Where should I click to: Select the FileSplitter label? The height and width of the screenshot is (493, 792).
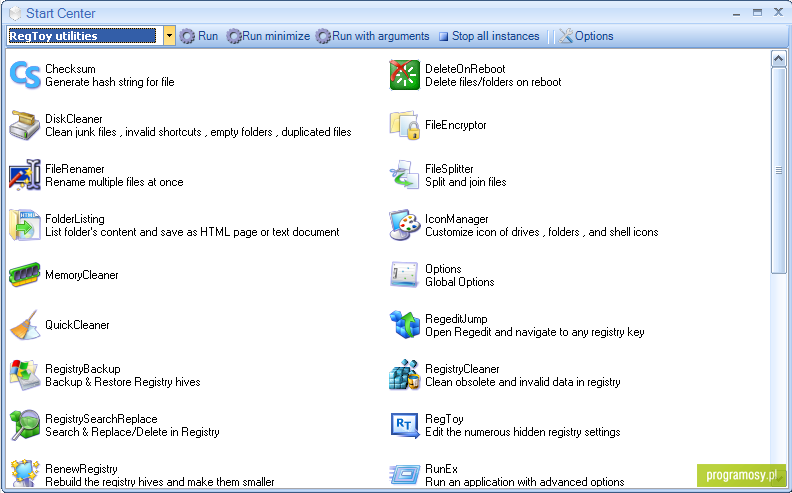click(x=449, y=169)
